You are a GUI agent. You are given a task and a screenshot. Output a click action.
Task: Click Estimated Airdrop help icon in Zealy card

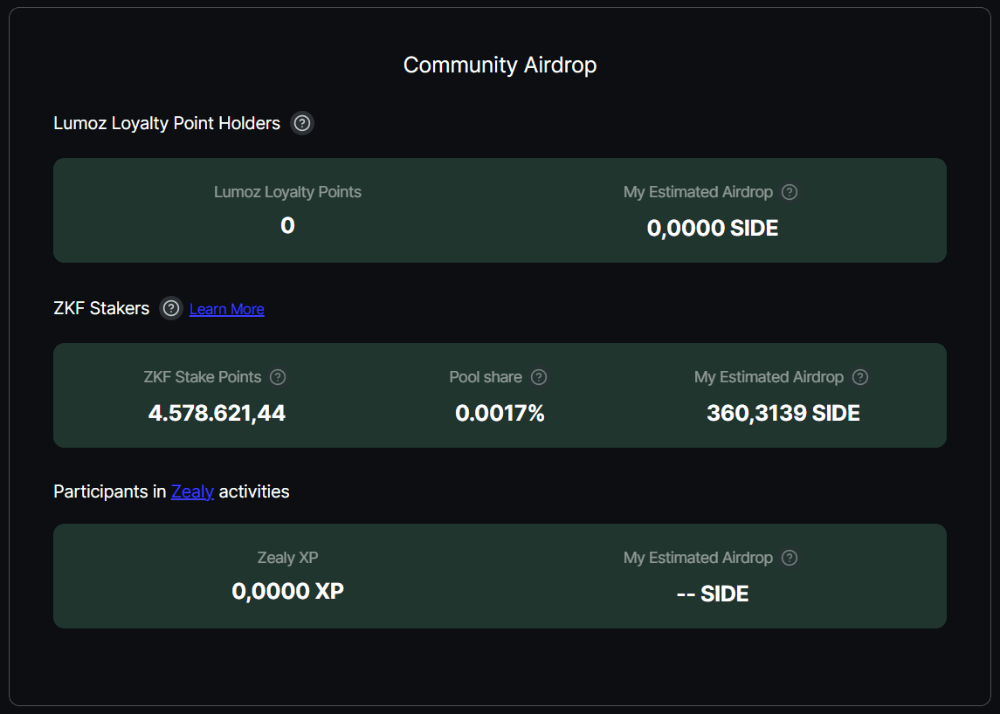pyautogui.click(x=789, y=558)
